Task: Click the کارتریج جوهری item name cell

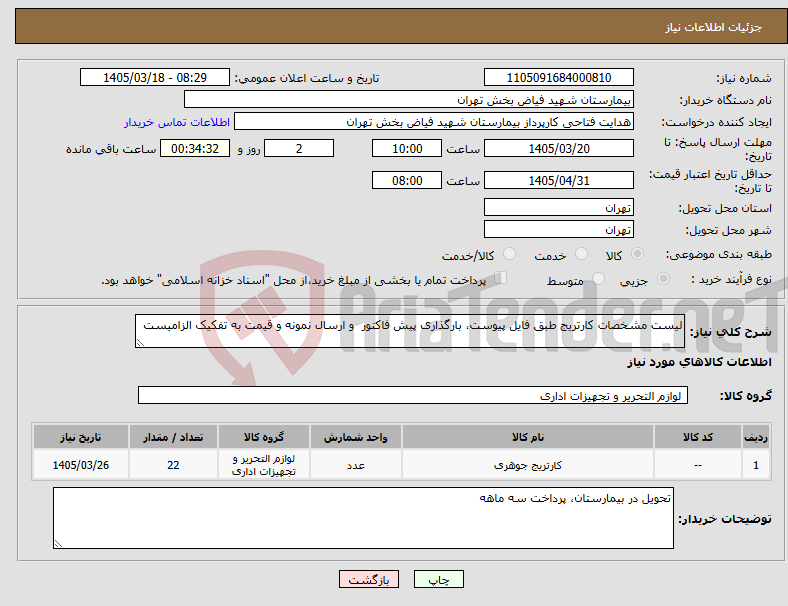Action: tap(528, 465)
